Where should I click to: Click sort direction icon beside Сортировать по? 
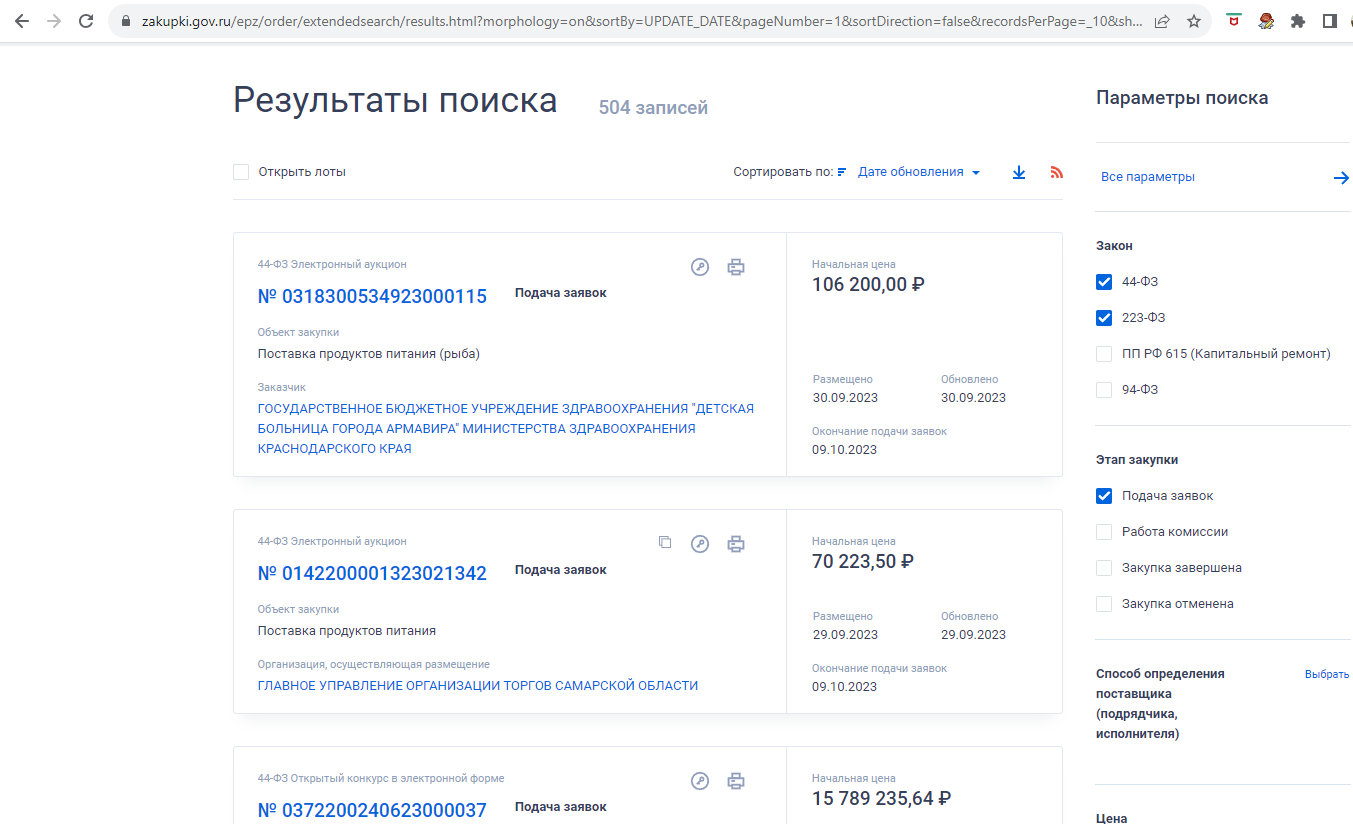(x=842, y=172)
